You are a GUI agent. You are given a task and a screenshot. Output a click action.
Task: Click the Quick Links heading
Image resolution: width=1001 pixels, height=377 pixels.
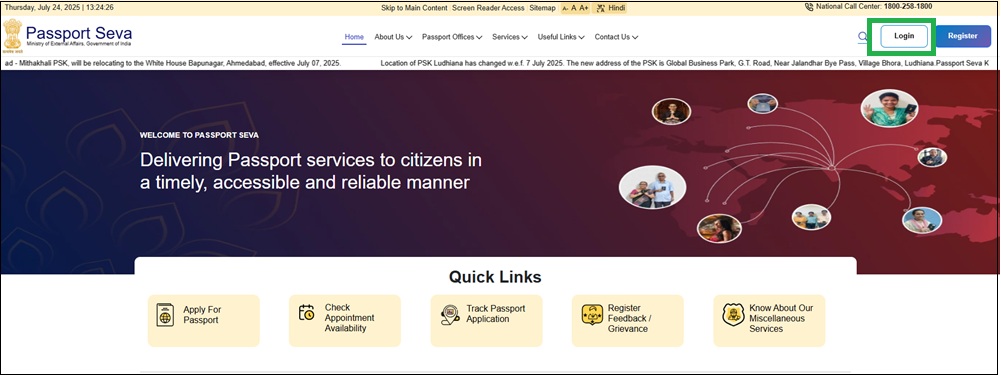tap(495, 277)
